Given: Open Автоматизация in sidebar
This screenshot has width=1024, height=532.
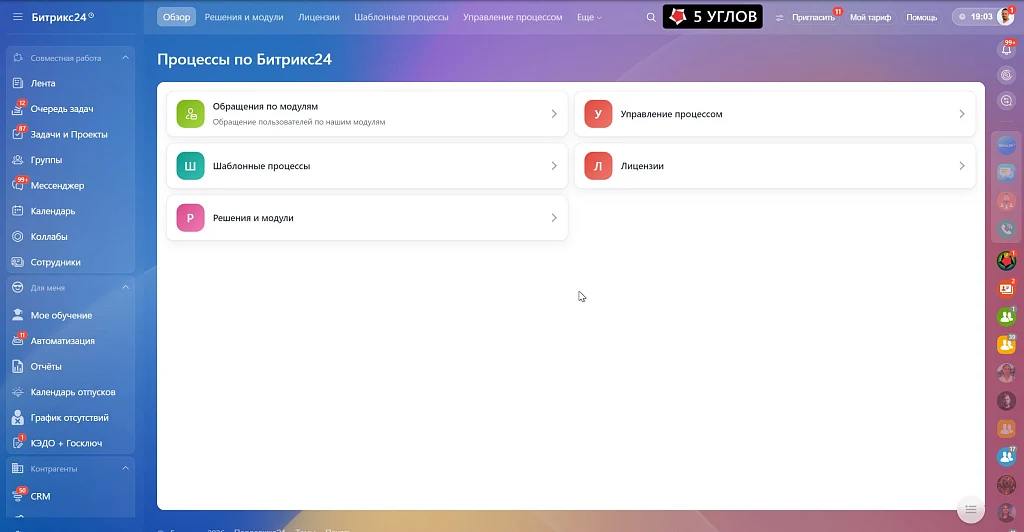Looking at the screenshot, I should pyautogui.click(x=62, y=341).
